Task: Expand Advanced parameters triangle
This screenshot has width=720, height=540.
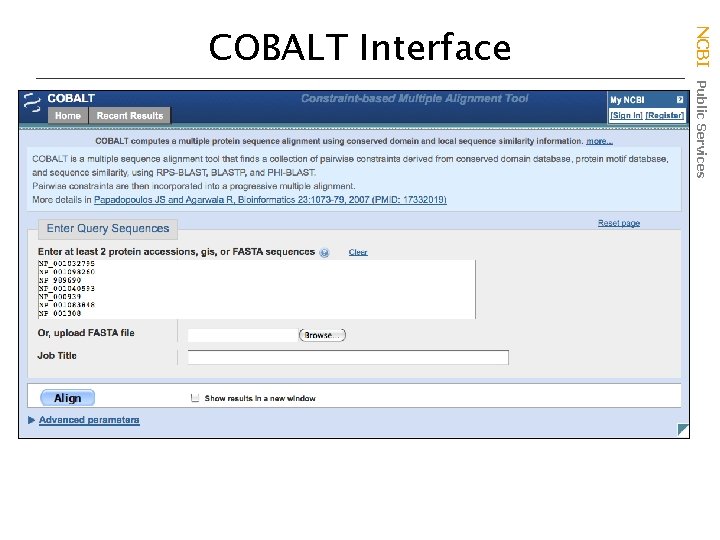Action: pos(31,420)
